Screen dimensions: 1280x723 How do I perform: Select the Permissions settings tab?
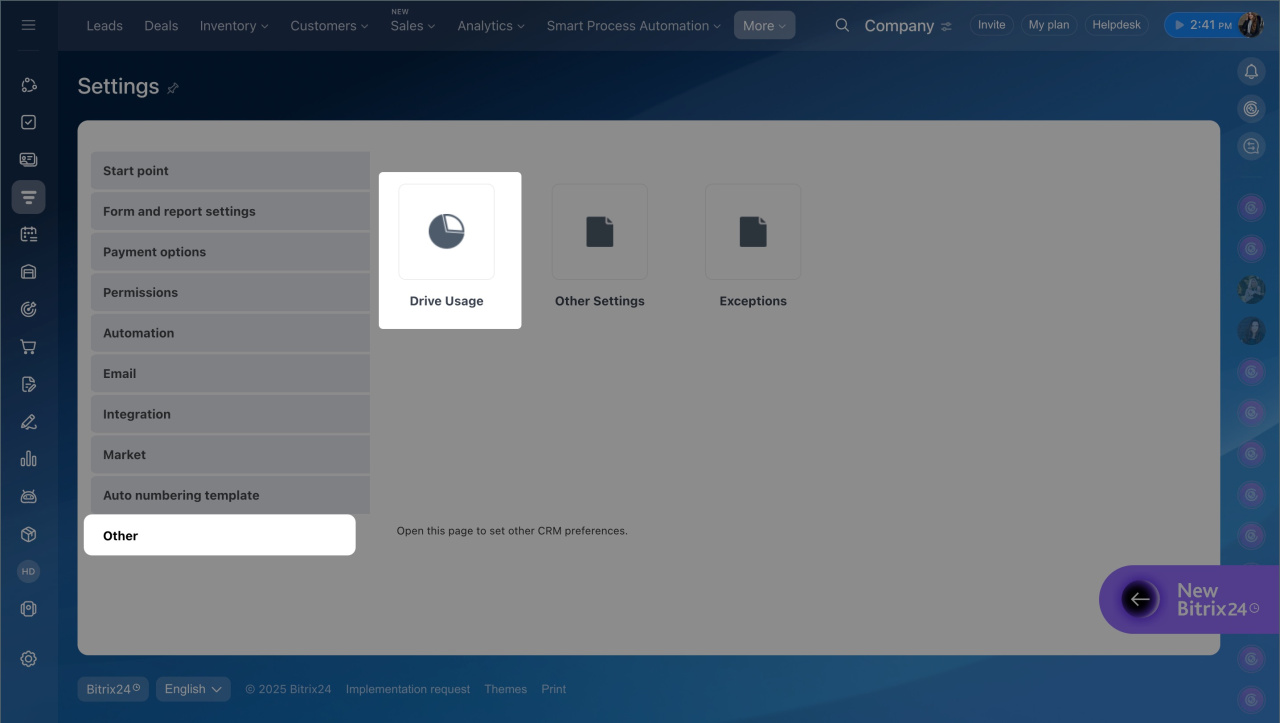click(x=230, y=292)
